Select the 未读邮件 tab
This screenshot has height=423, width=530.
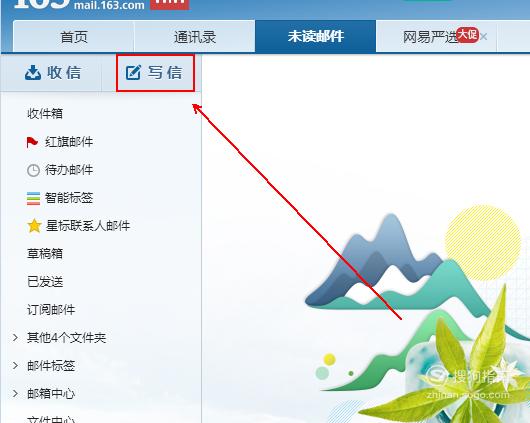[x=316, y=37]
